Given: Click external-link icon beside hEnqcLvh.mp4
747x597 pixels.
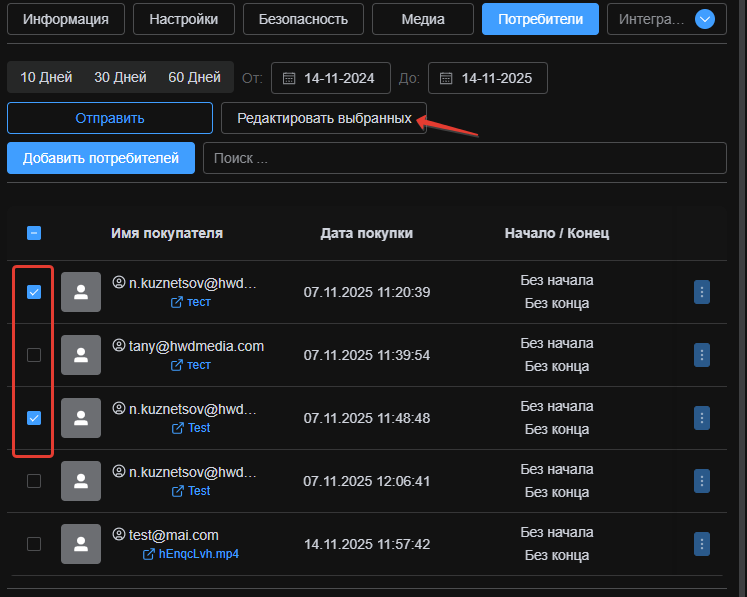Looking at the screenshot, I should point(149,554).
